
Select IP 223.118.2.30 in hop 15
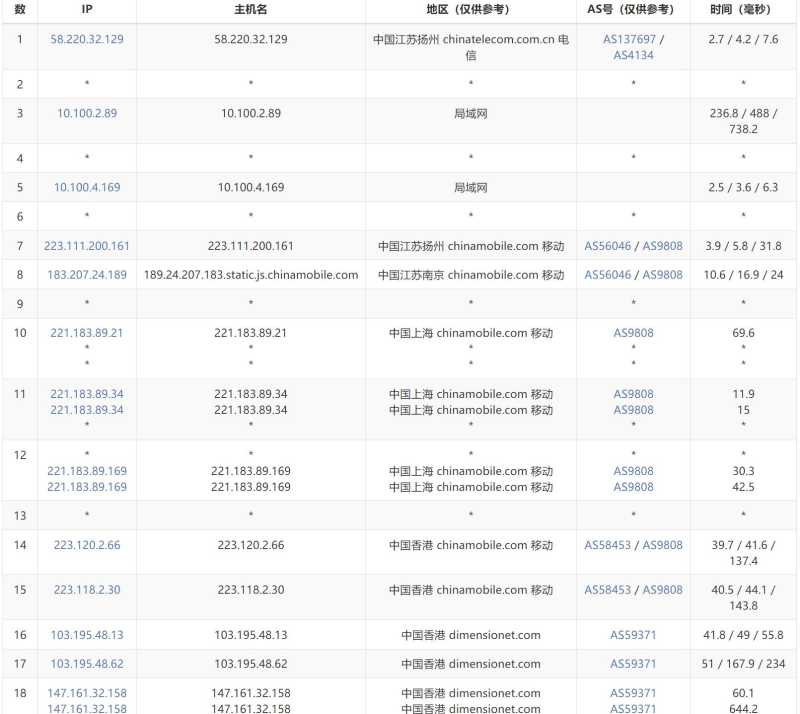(86, 590)
